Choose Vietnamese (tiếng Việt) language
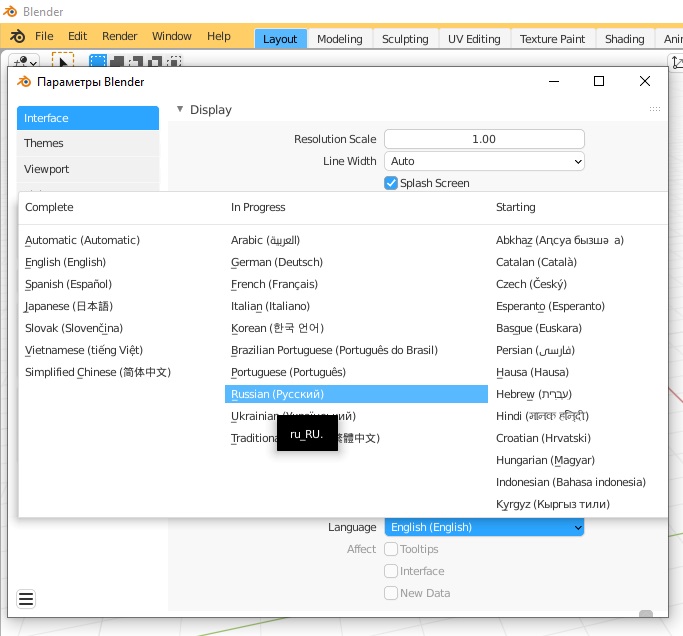Image resolution: width=683 pixels, height=636 pixels. [84, 350]
